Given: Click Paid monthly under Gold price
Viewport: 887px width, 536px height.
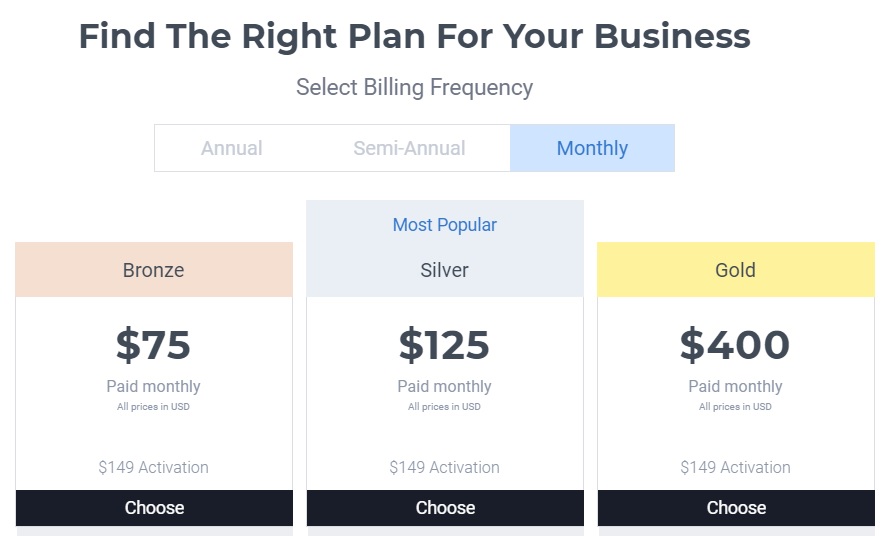Looking at the screenshot, I should (x=736, y=386).
